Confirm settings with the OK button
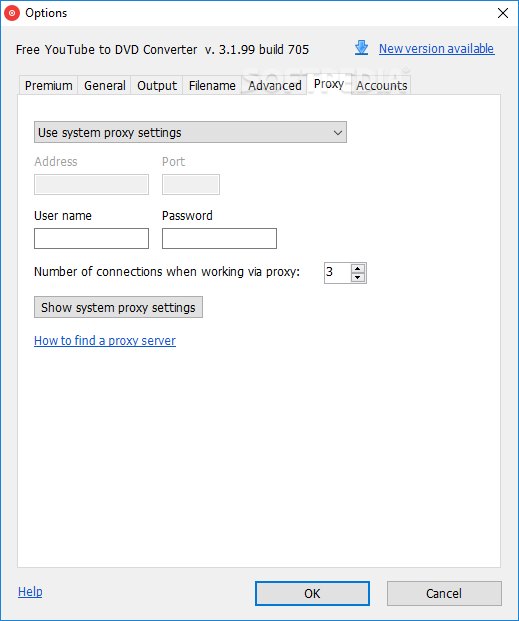Viewport: 519px width, 621px height. [x=312, y=593]
